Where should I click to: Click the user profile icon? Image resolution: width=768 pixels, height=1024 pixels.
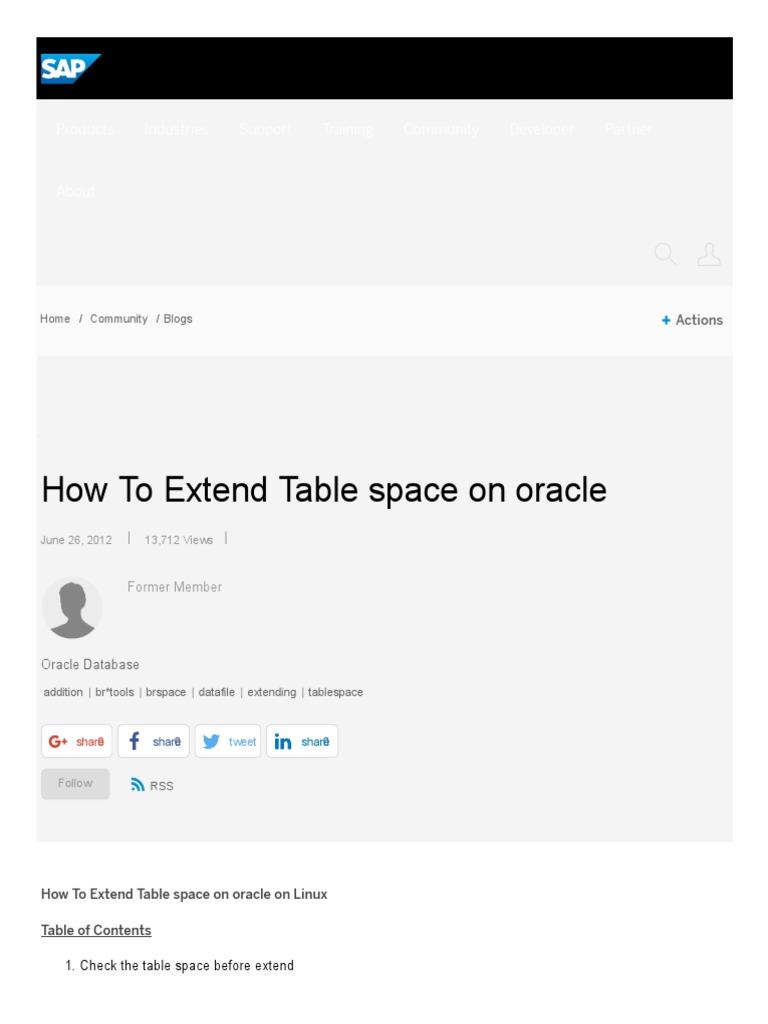(x=709, y=254)
